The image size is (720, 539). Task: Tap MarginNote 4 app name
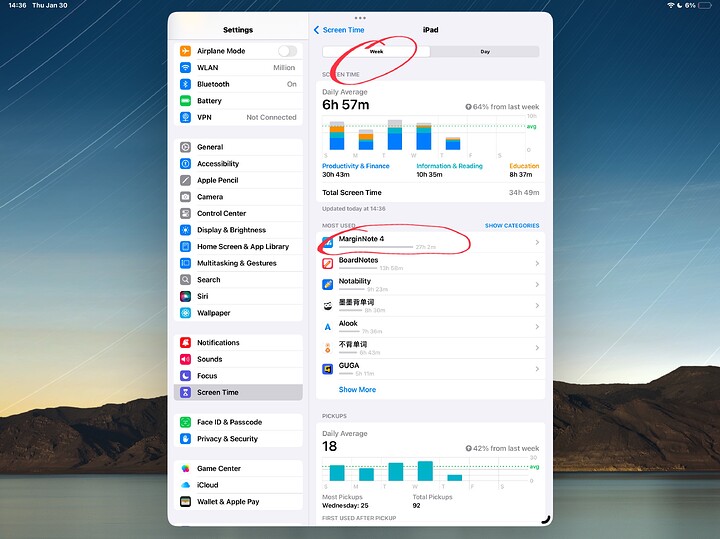tap(361, 239)
